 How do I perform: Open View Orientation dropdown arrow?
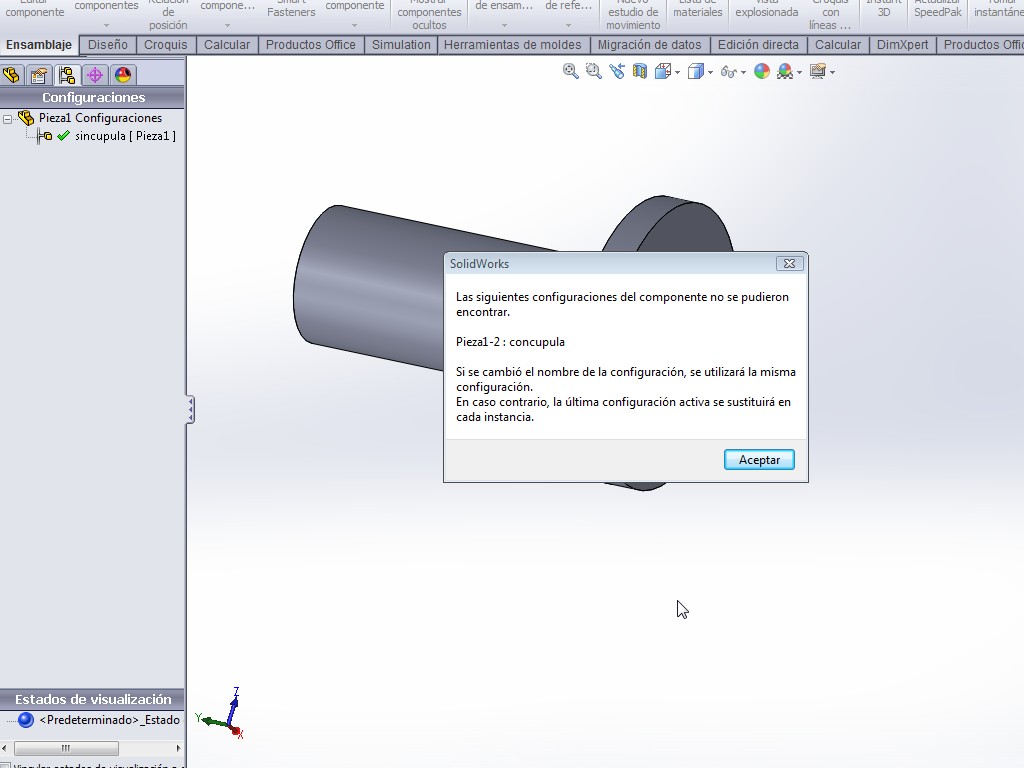pyautogui.click(x=678, y=72)
